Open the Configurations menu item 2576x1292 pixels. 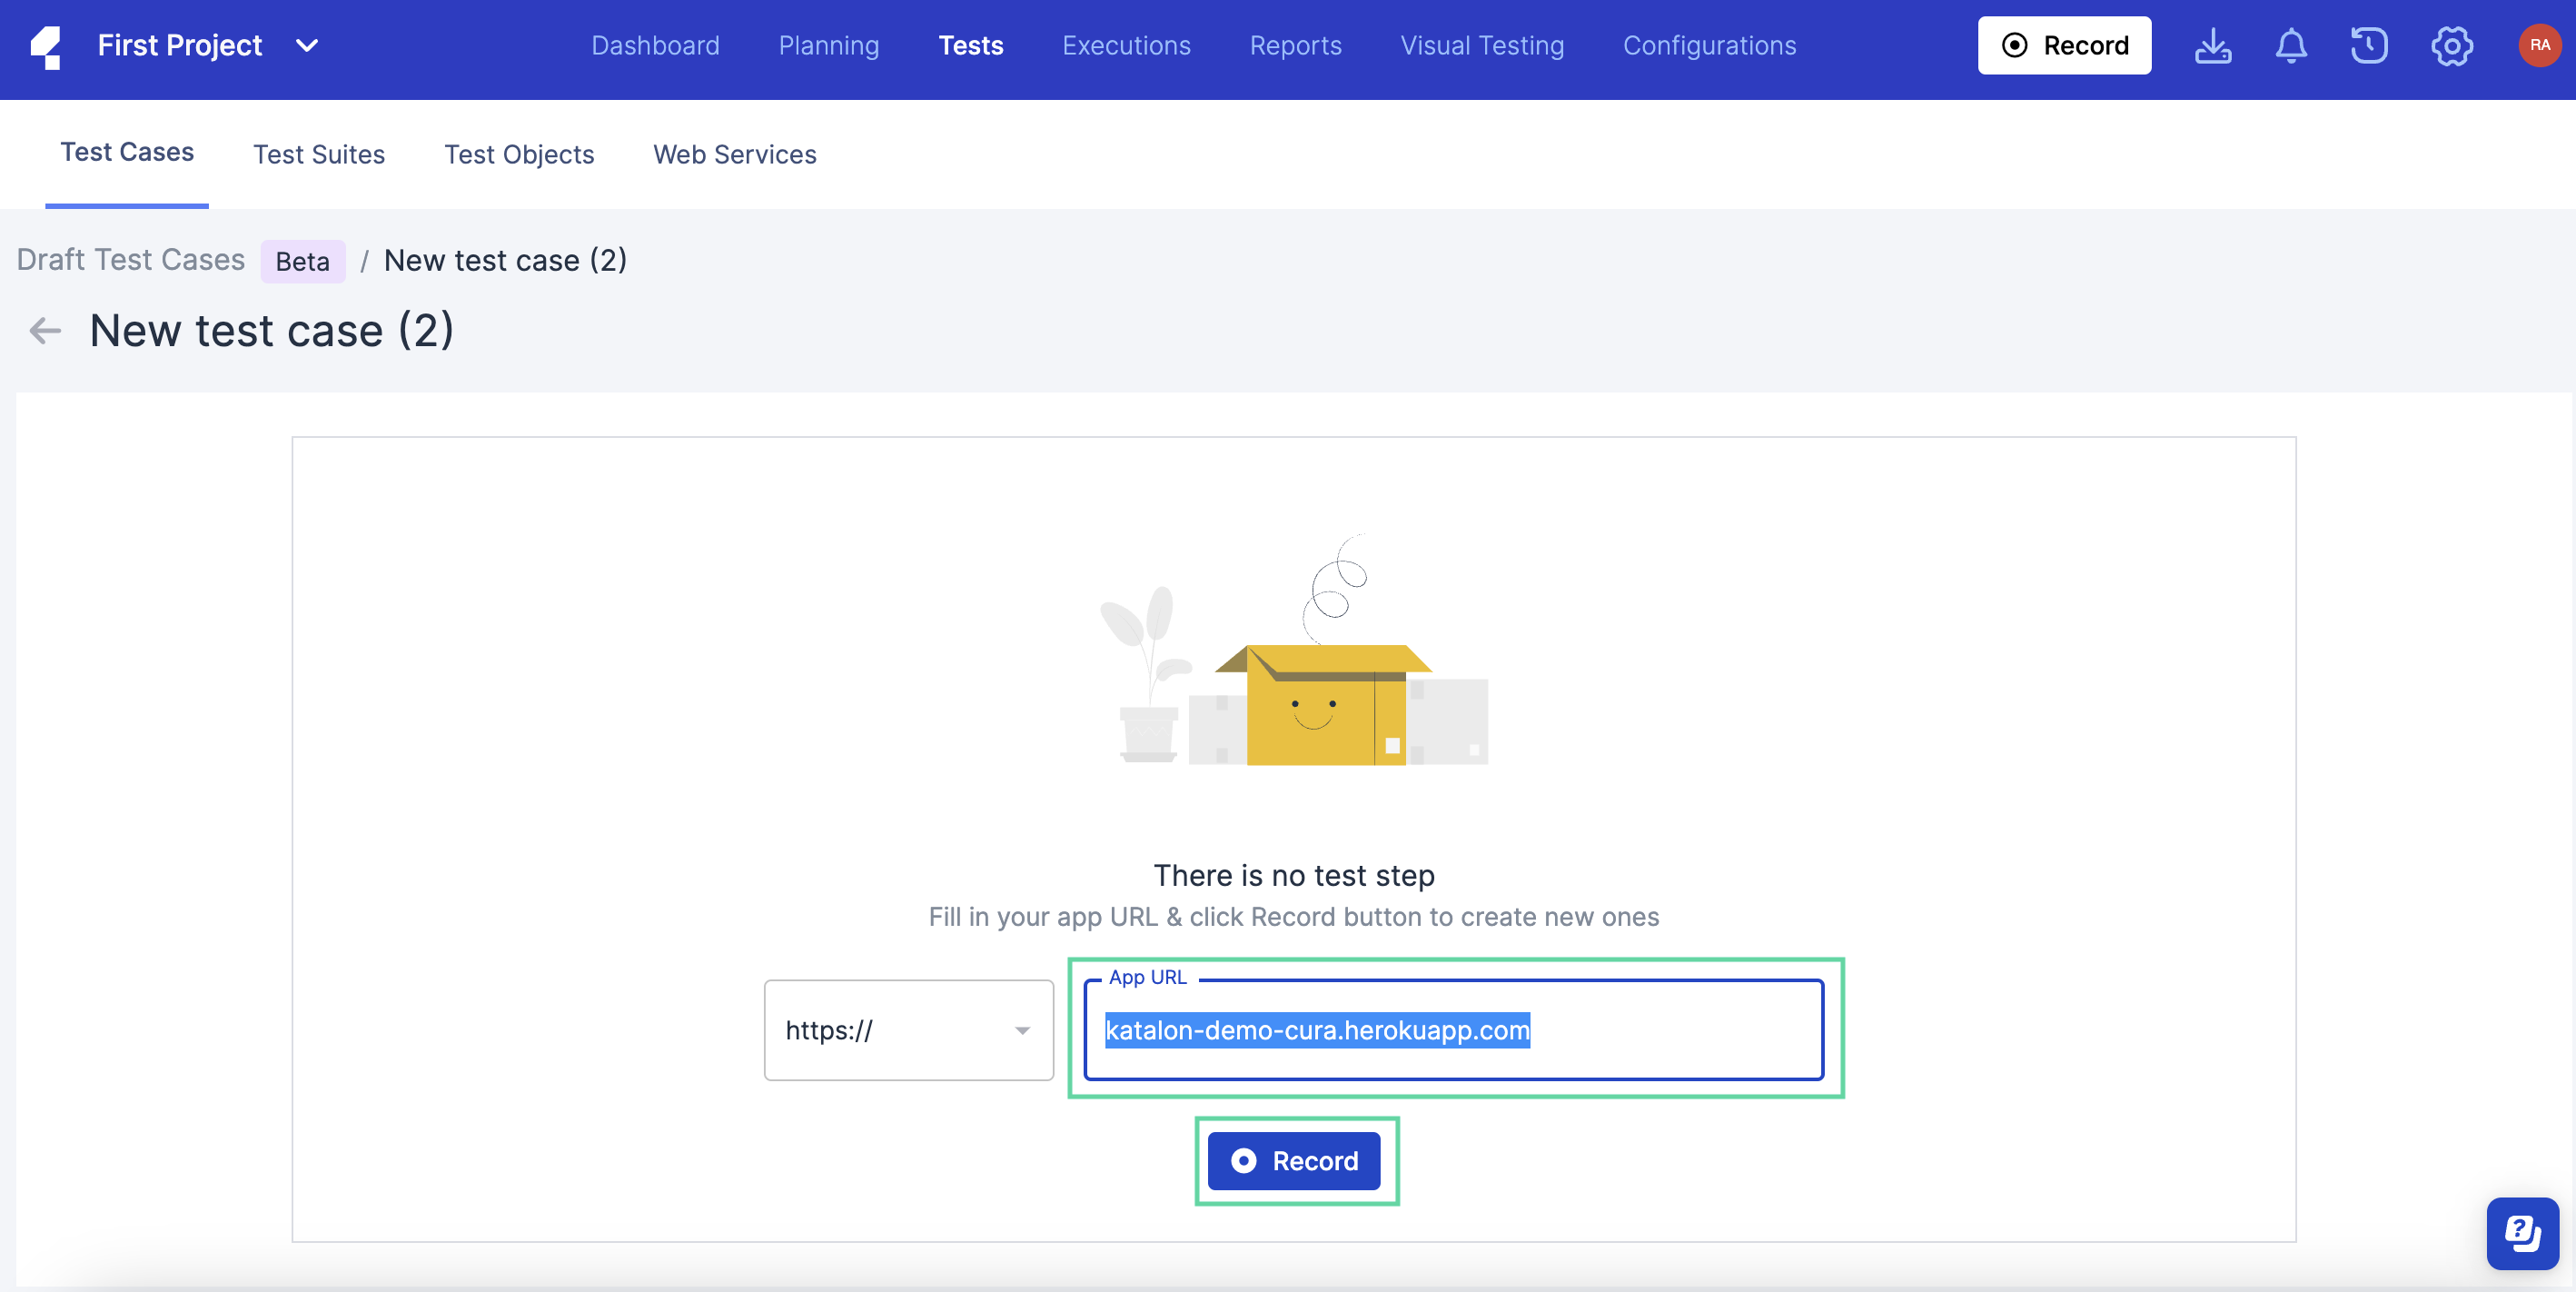(x=1708, y=45)
